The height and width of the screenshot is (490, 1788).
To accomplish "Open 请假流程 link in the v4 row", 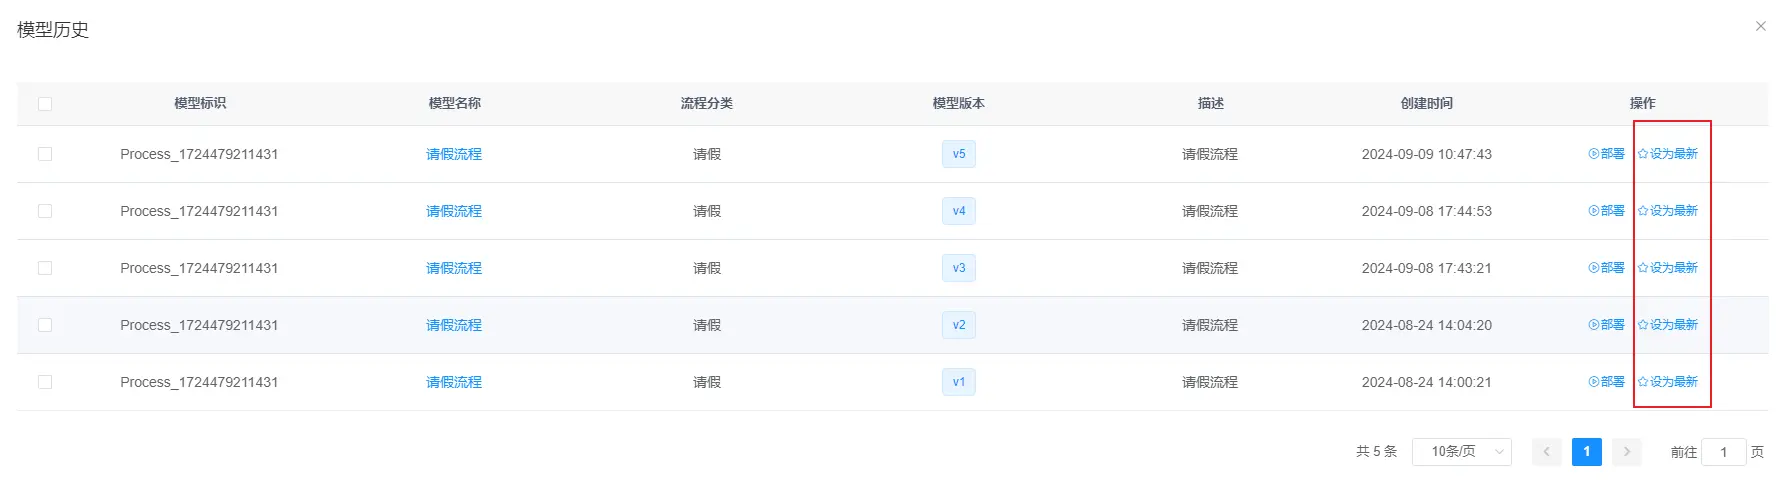I will click(x=454, y=211).
